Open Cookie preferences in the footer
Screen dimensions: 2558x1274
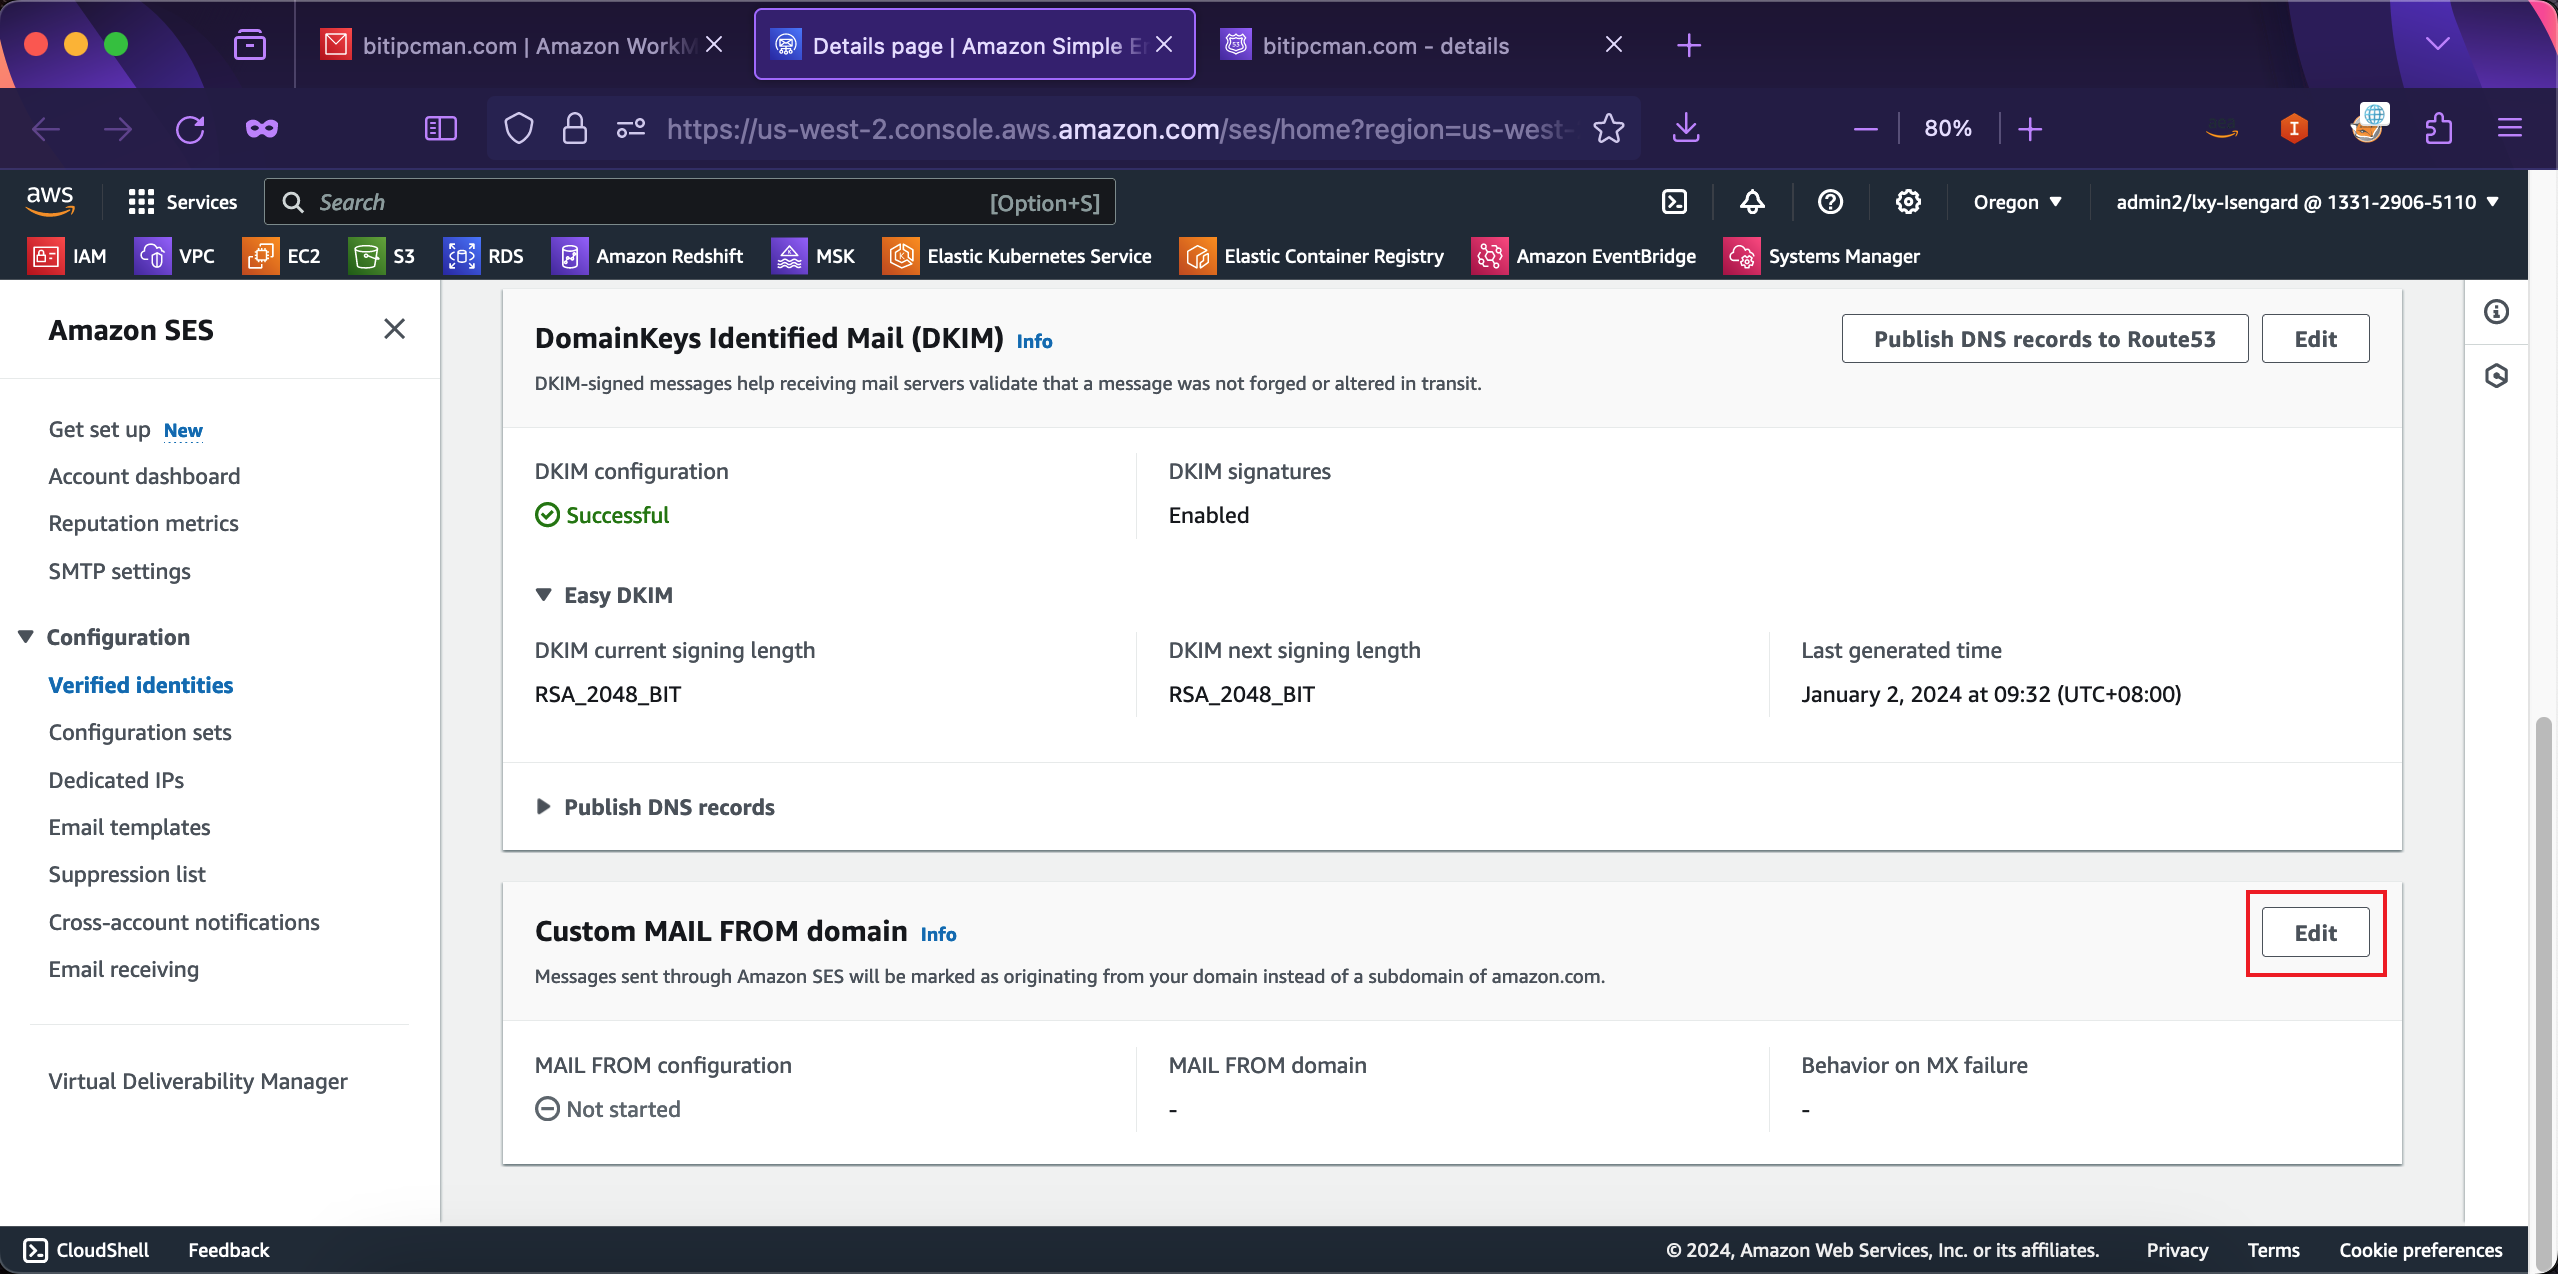click(x=2421, y=1250)
